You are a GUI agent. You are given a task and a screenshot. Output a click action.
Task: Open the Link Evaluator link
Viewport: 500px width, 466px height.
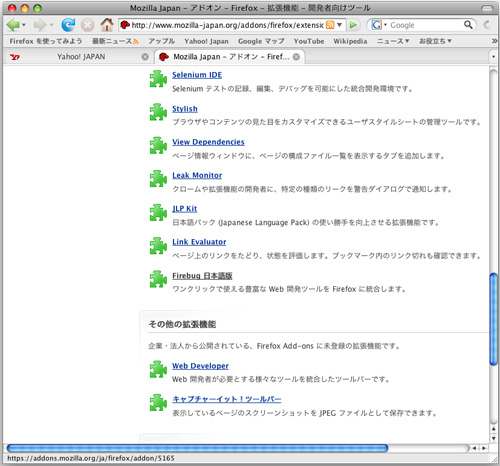point(199,242)
